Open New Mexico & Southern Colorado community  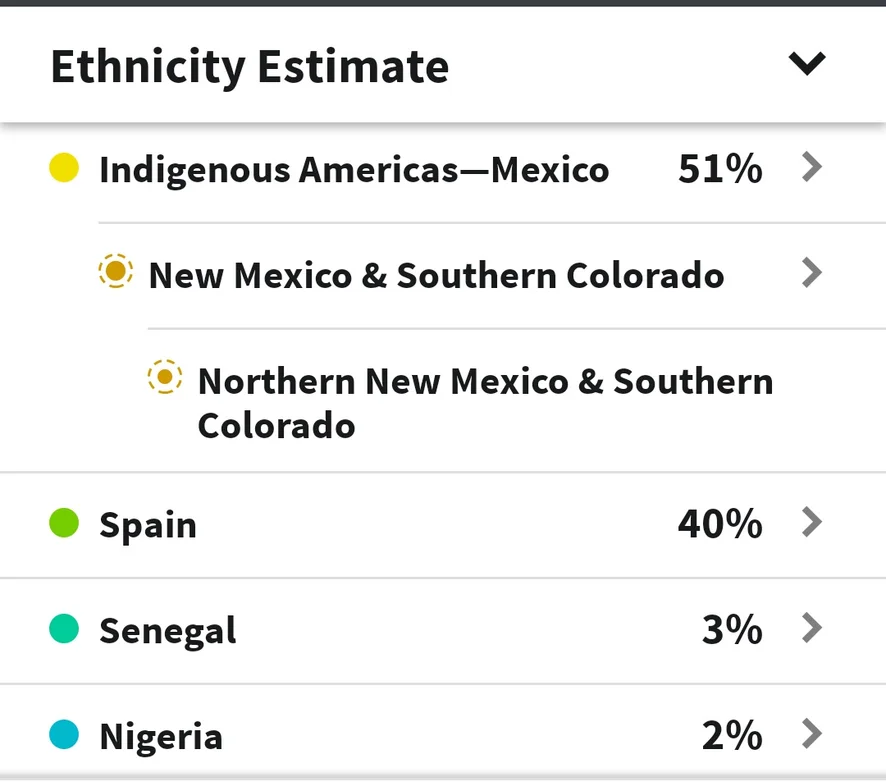click(436, 275)
